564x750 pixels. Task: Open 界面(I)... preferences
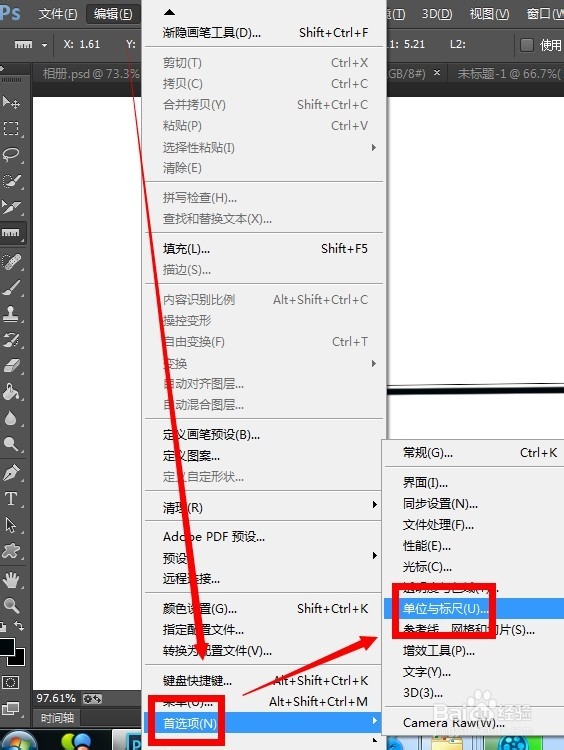[x=474, y=483]
